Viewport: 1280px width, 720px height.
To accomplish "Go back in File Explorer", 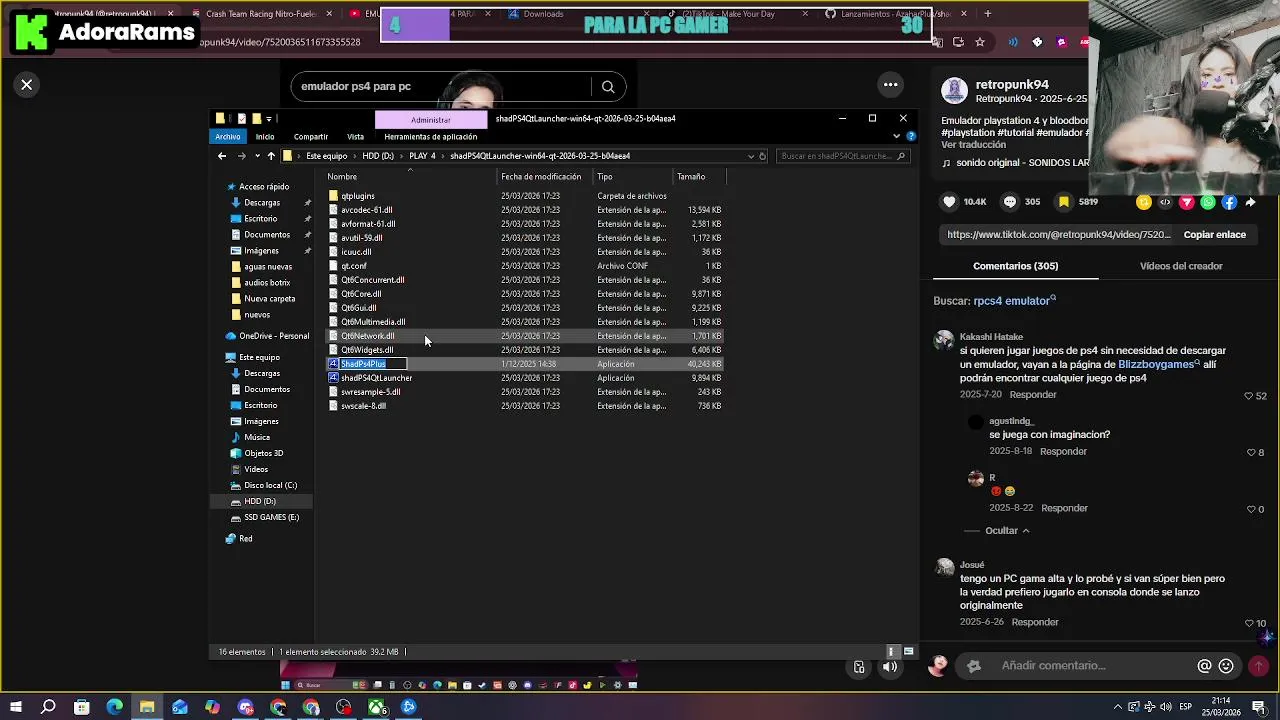I will [x=222, y=156].
